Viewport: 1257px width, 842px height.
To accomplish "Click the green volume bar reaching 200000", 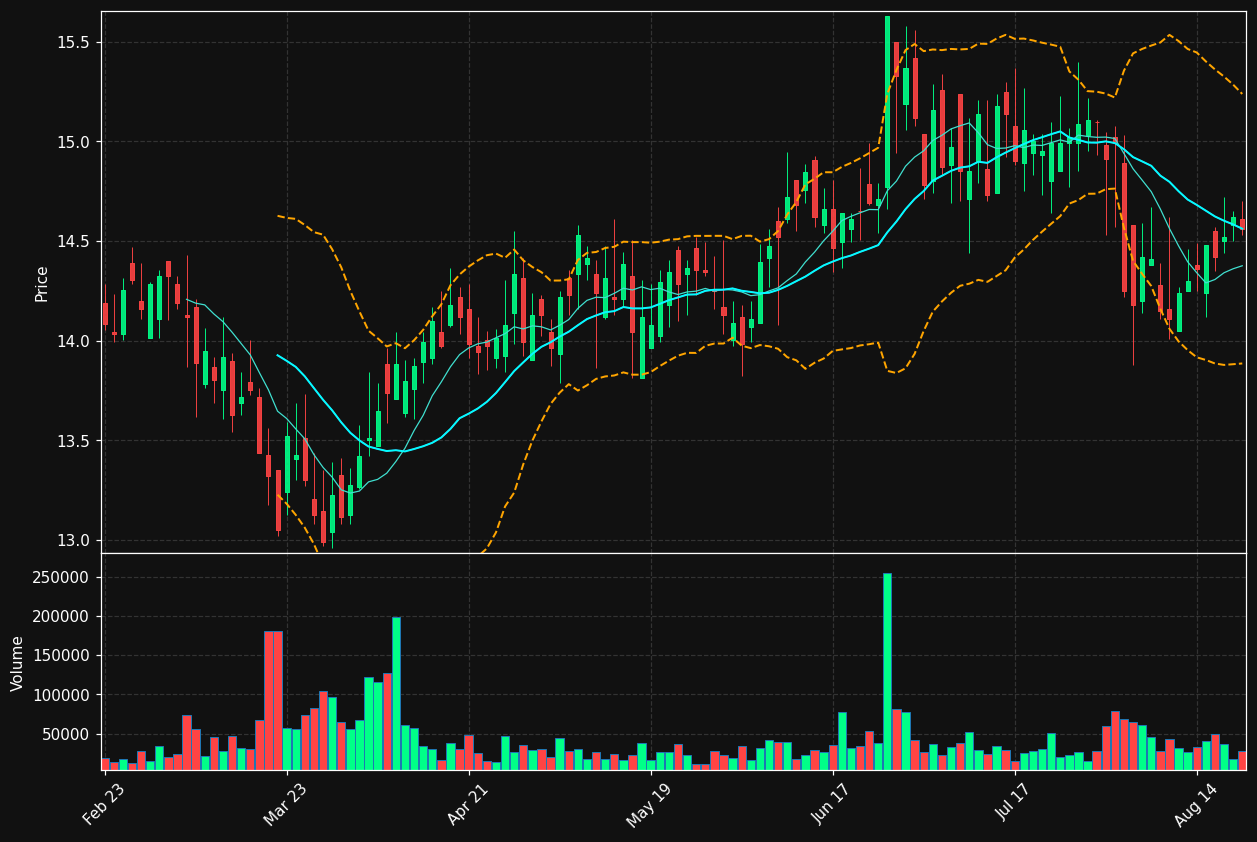I will tap(396, 693).
